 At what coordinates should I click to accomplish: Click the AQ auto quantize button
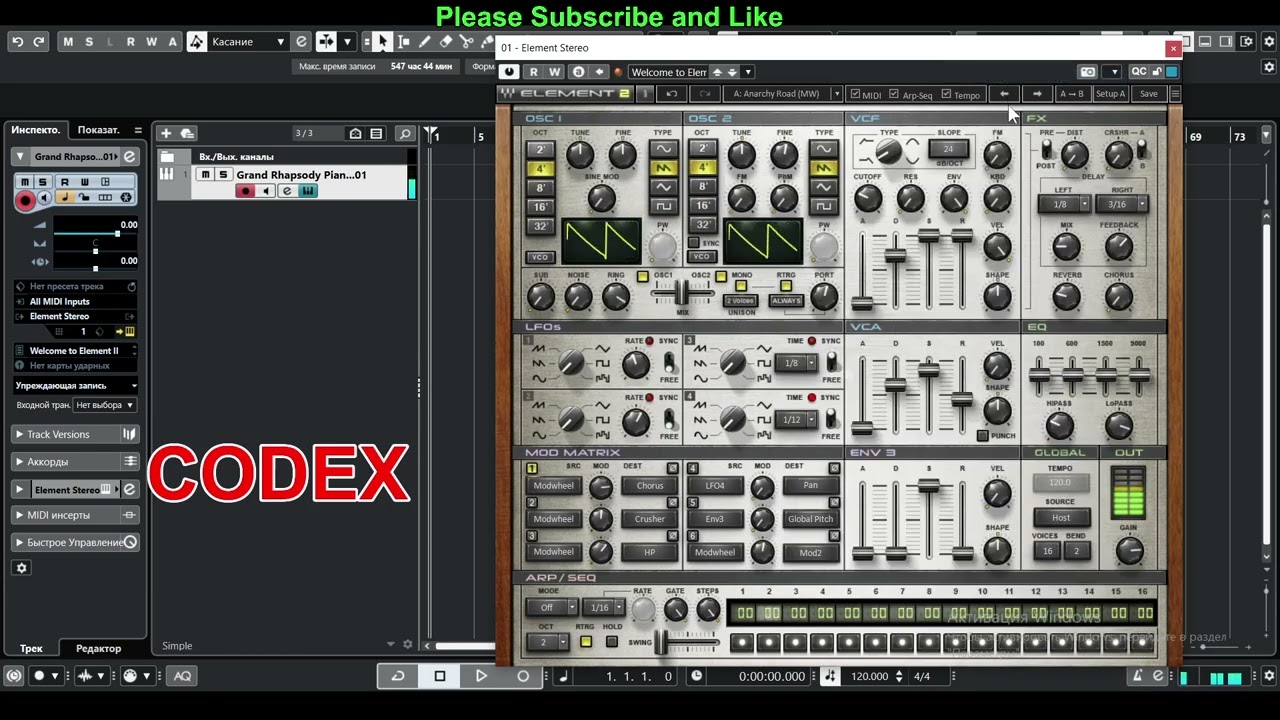pos(182,676)
